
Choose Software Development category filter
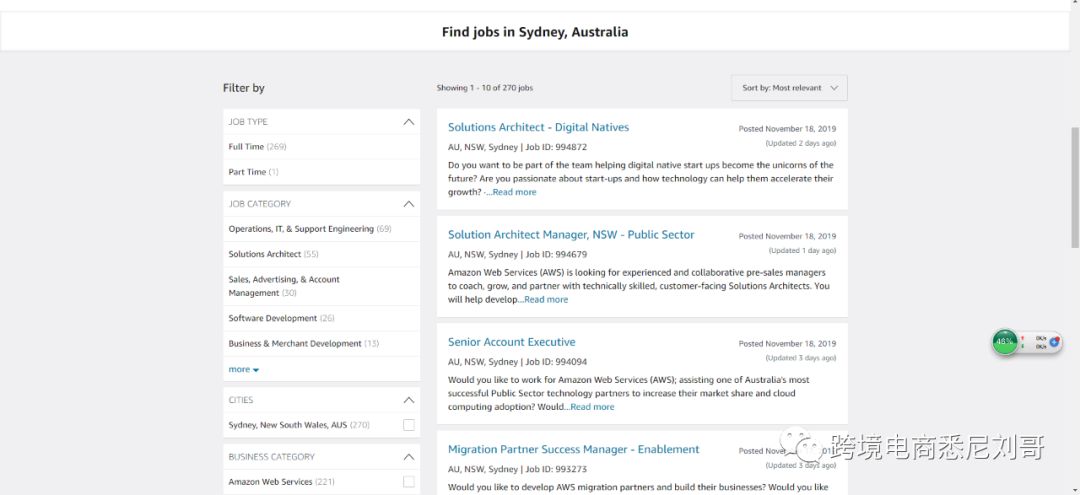pyautogui.click(x=273, y=318)
